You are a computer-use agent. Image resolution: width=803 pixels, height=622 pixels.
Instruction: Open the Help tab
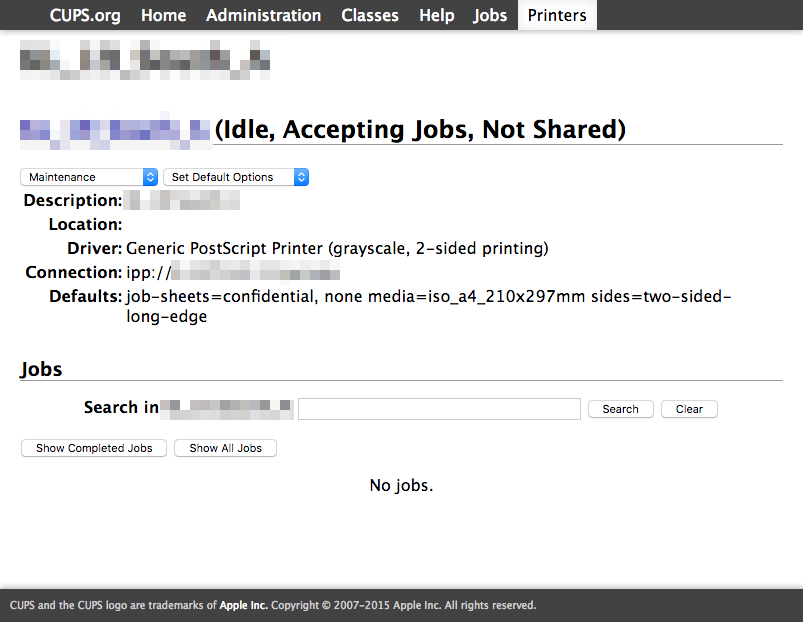click(x=436, y=15)
